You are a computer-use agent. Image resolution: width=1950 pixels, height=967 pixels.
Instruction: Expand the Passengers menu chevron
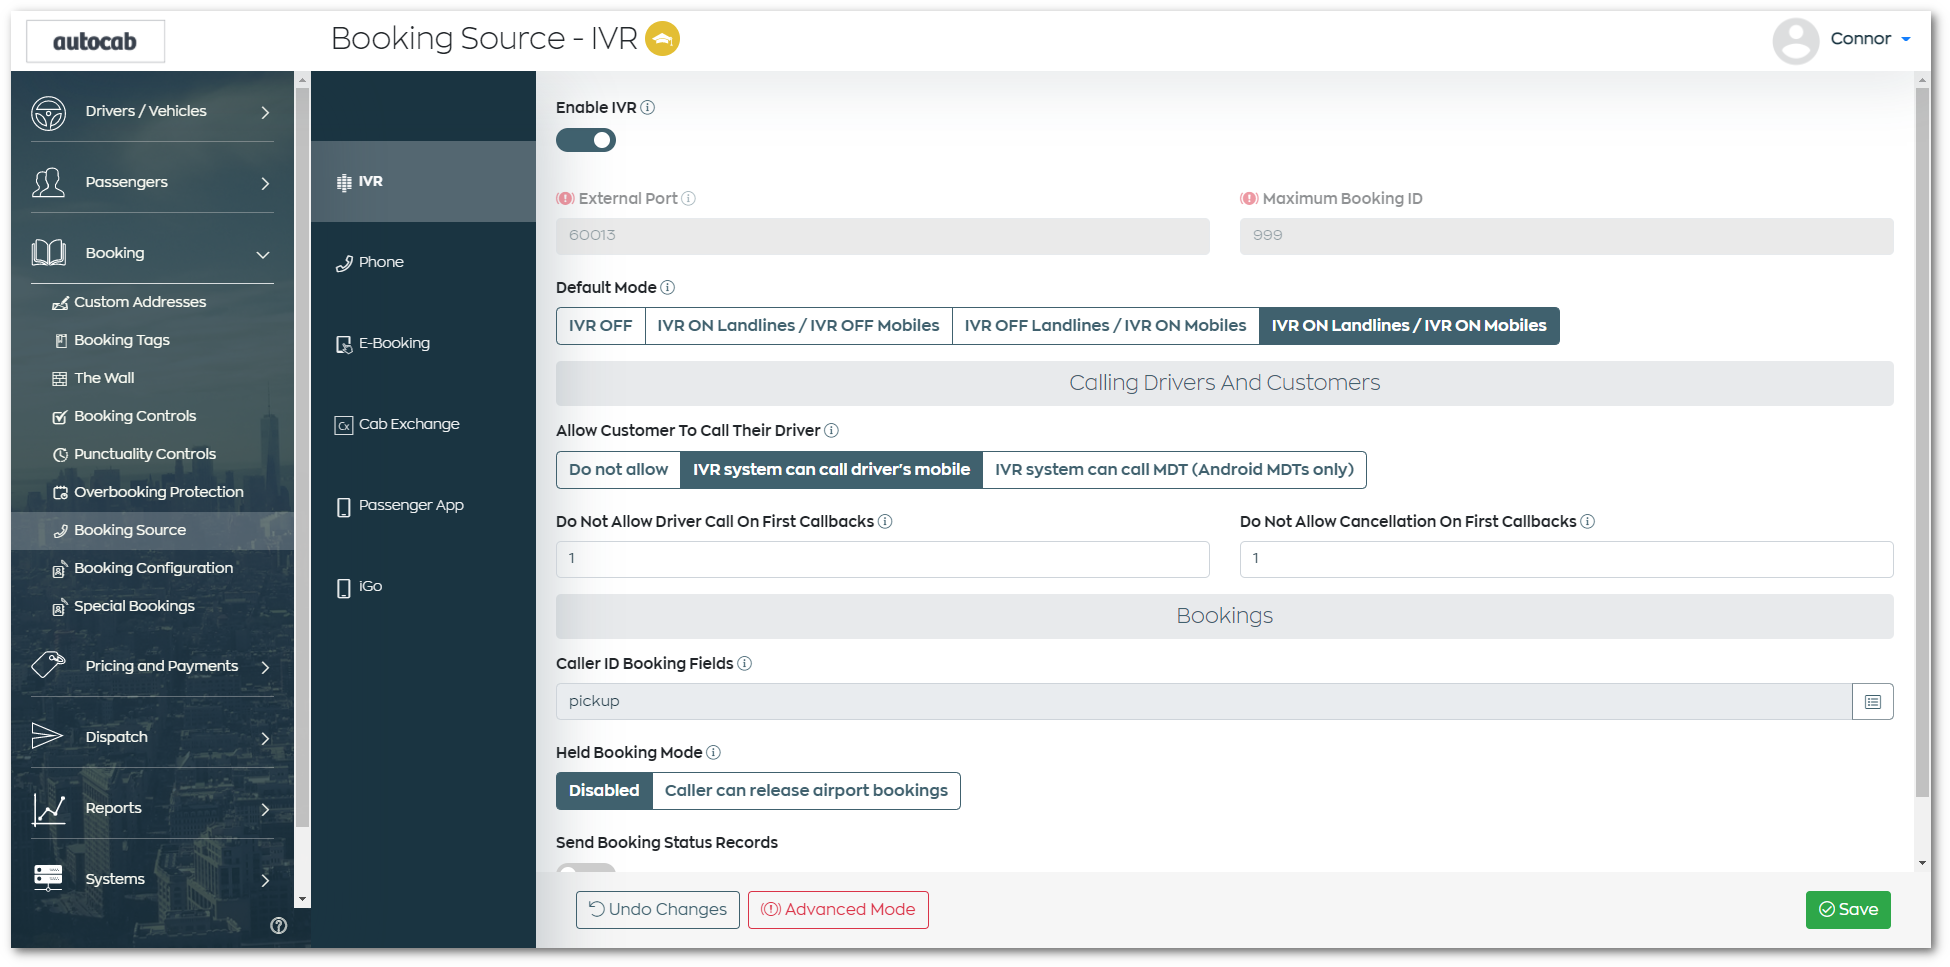(265, 184)
